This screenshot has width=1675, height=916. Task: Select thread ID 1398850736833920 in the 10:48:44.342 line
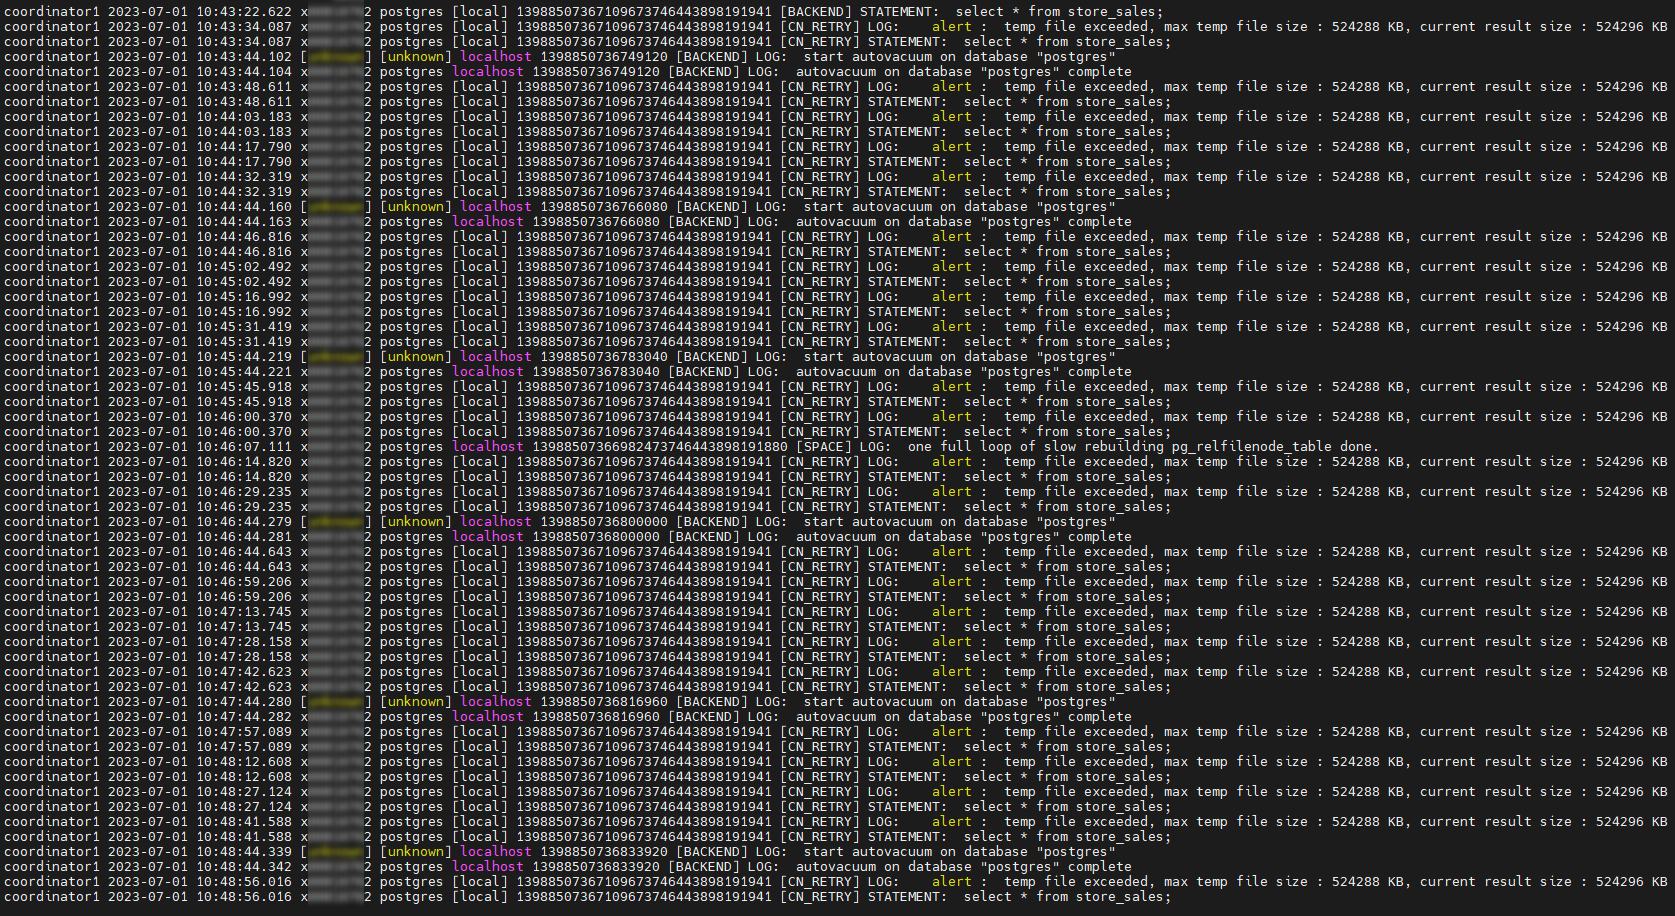click(x=596, y=867)
